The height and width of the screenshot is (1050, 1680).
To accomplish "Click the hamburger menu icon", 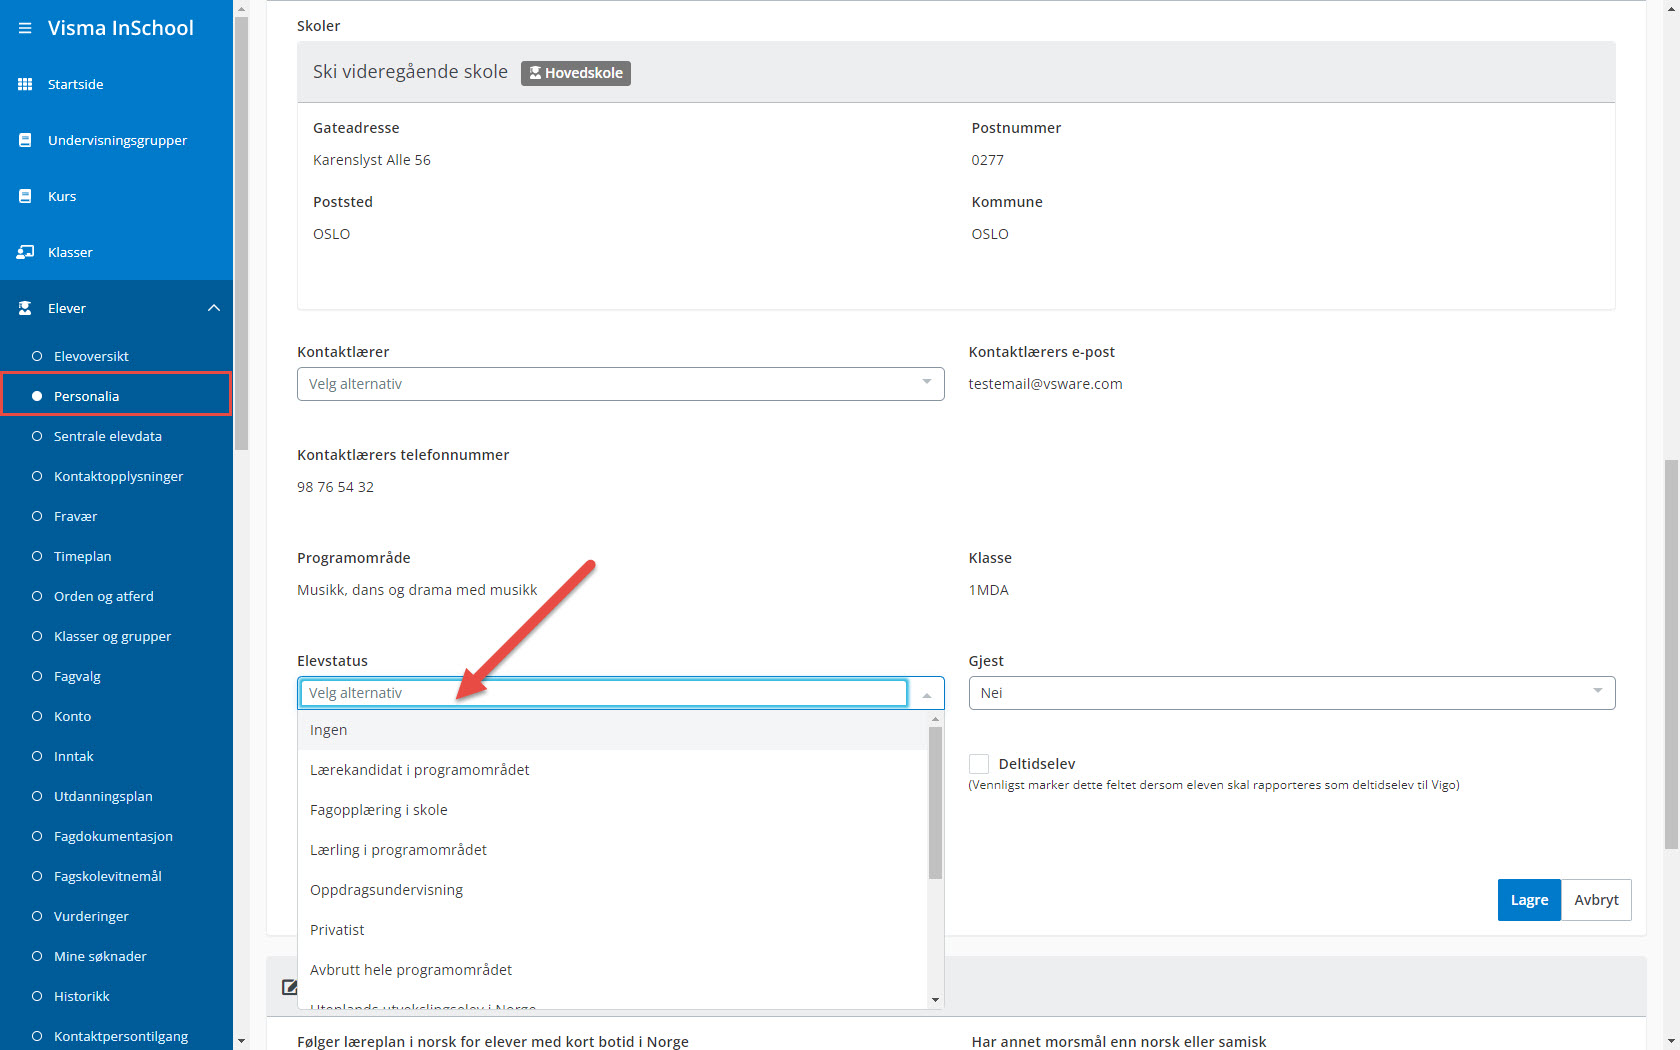I will pyautogui.click(x=25, y=28).
